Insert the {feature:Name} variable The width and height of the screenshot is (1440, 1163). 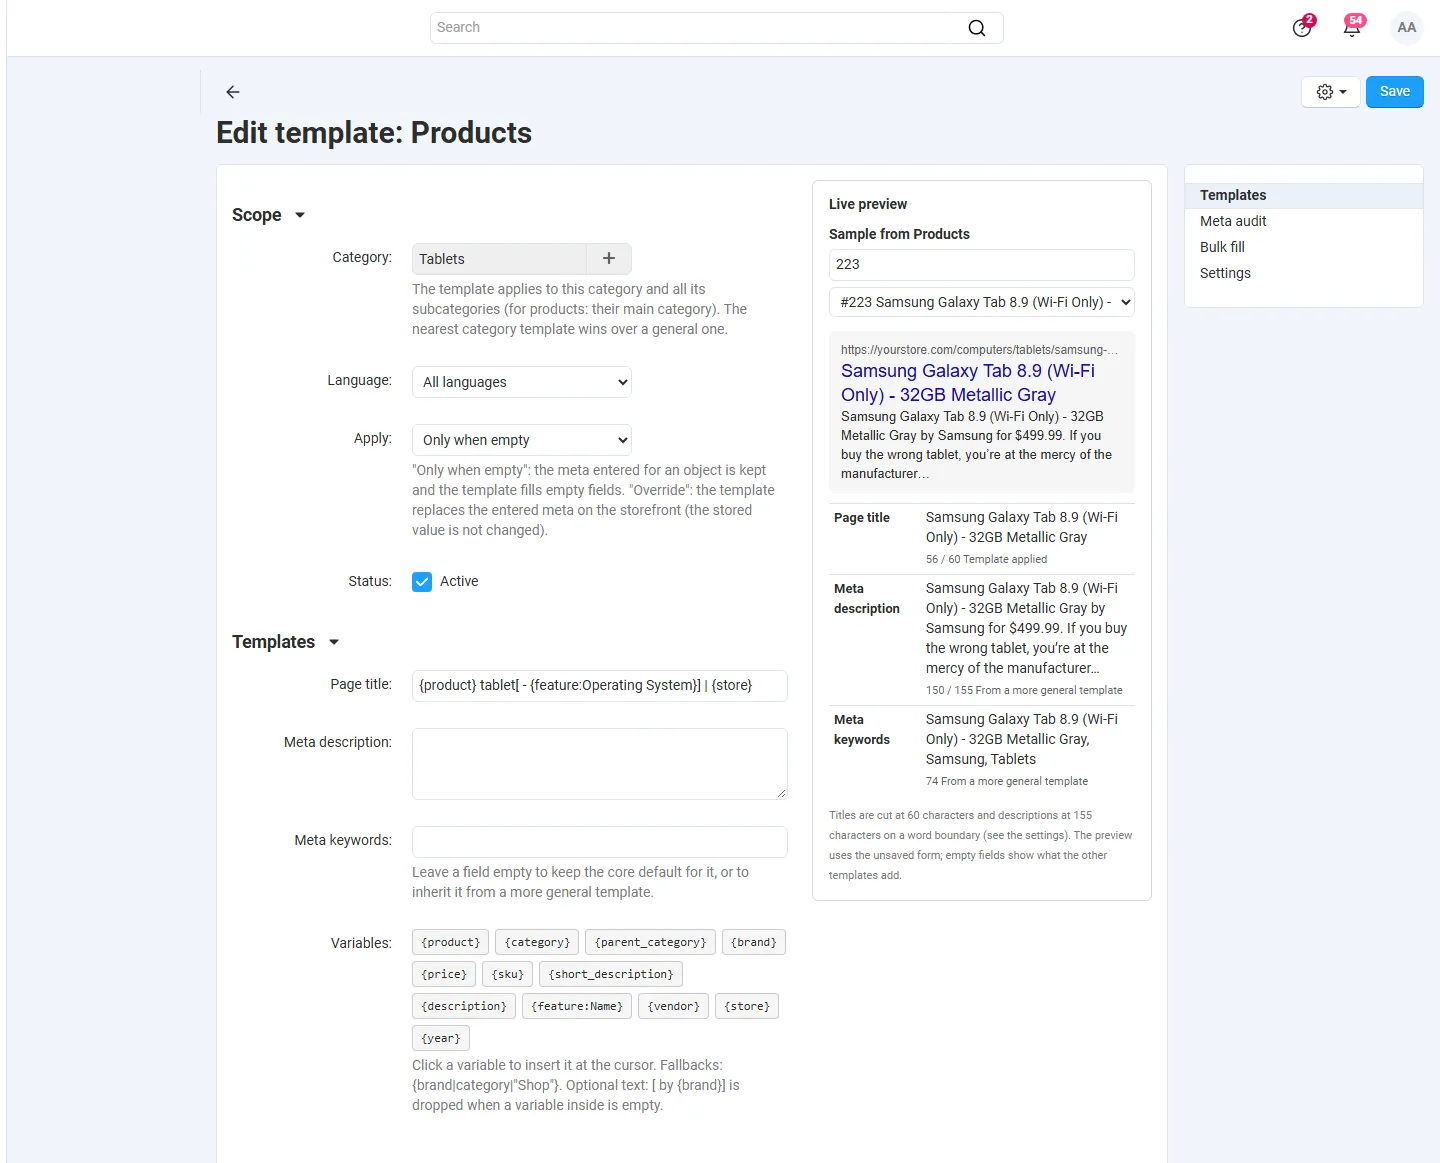(x=577, y=1006)
